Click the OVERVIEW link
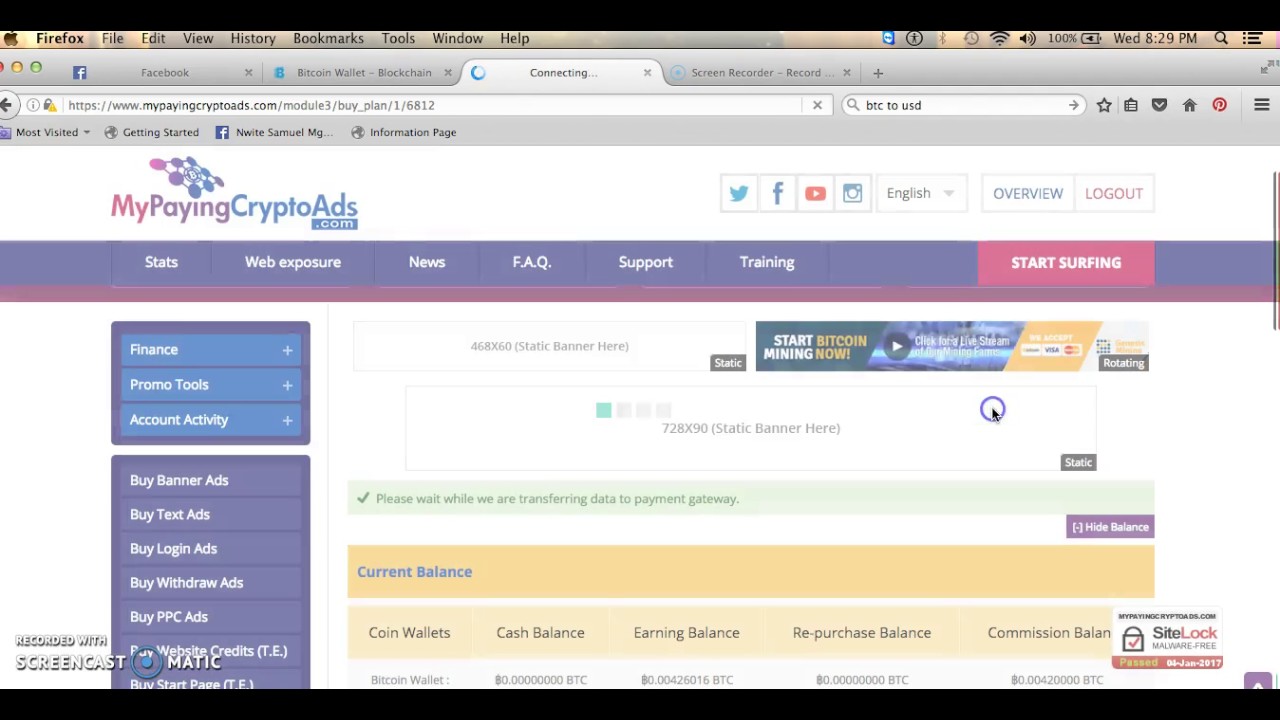Image resolution: width=1280 pixels, height=720 pixels. 1028,194
